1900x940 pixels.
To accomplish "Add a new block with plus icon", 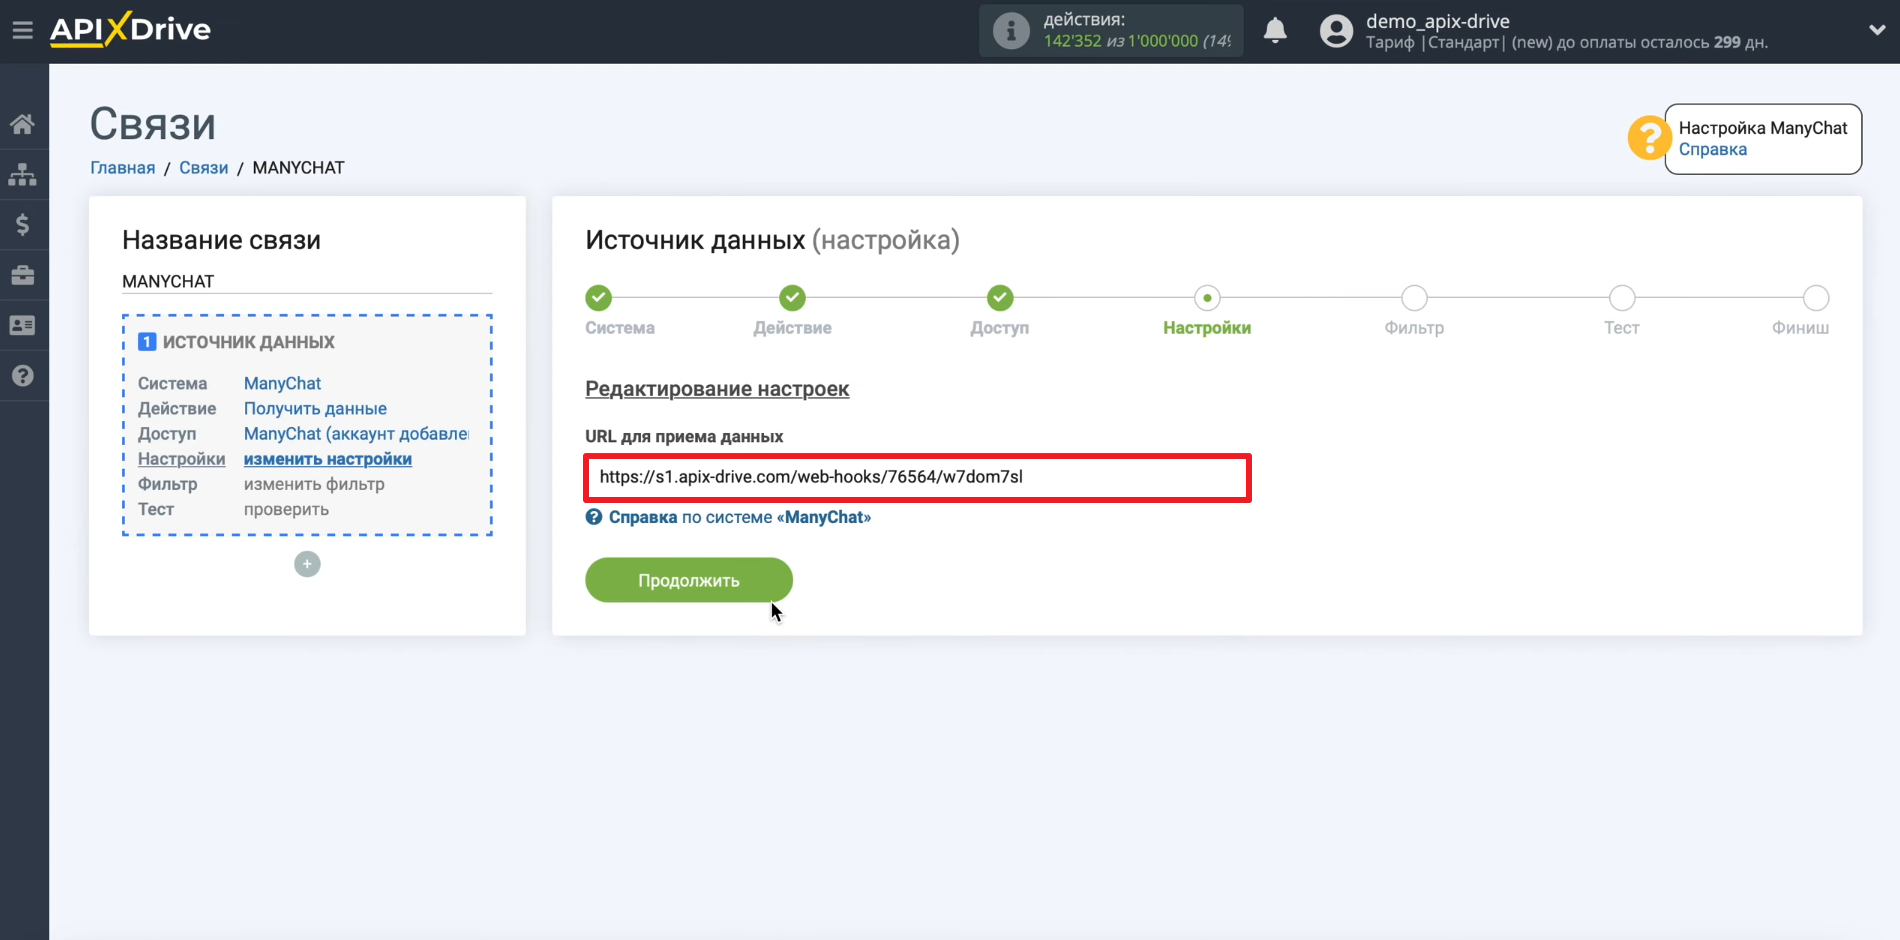I will pos(307,564).
